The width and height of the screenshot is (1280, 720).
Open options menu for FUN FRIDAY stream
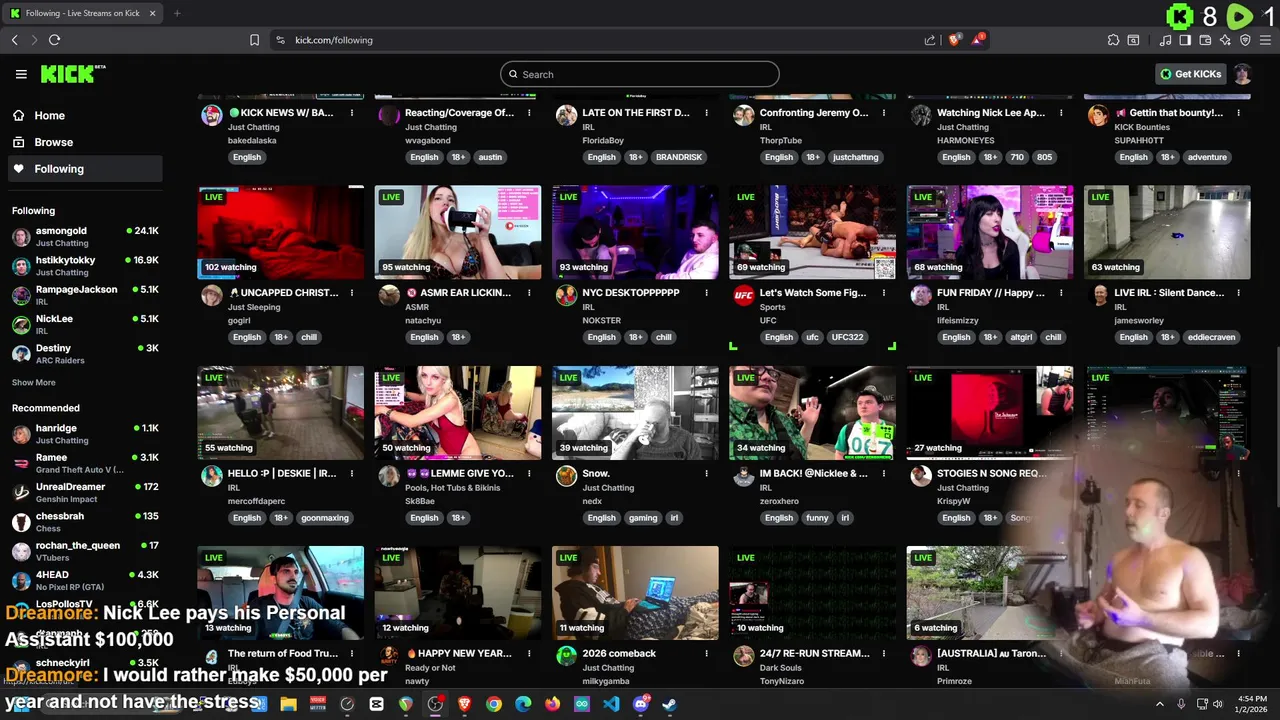[1061, 293]
